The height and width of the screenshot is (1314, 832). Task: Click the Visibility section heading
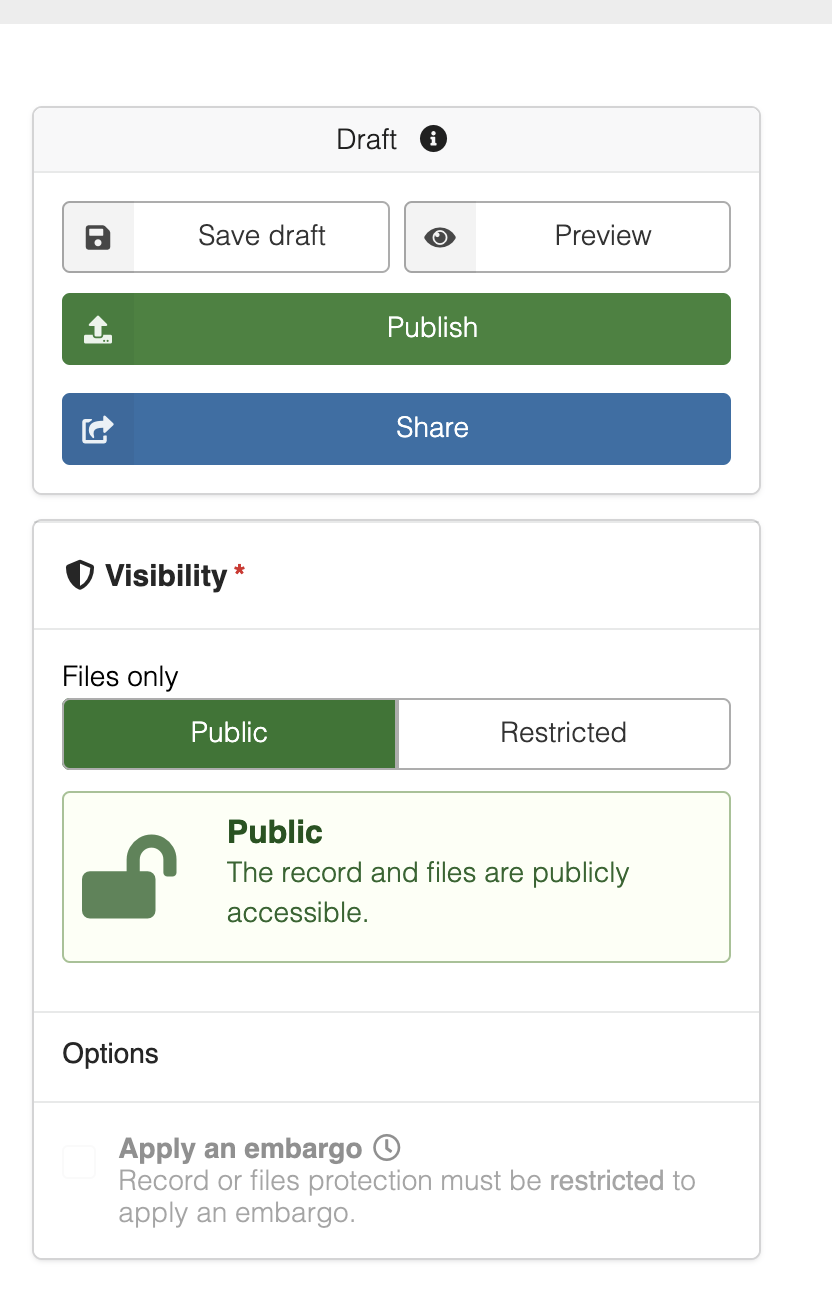pos(166,576)
